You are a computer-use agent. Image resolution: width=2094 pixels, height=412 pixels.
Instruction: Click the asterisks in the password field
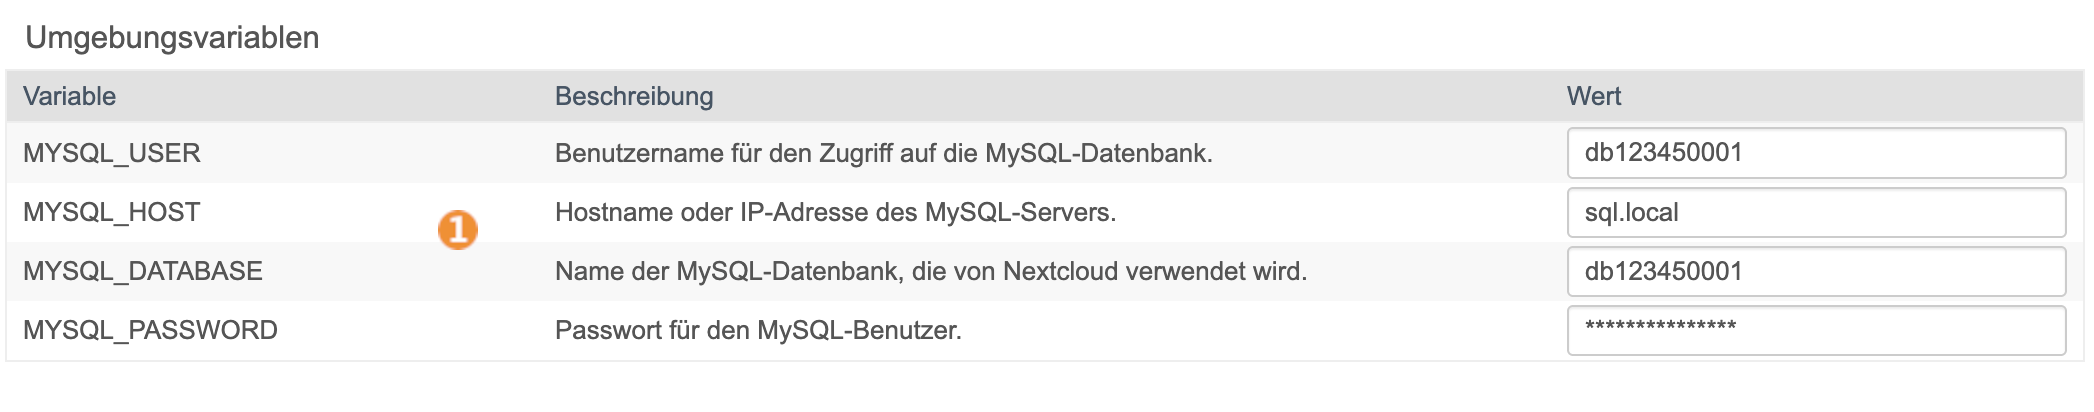pyautogui.click(x=1661, y=326)
